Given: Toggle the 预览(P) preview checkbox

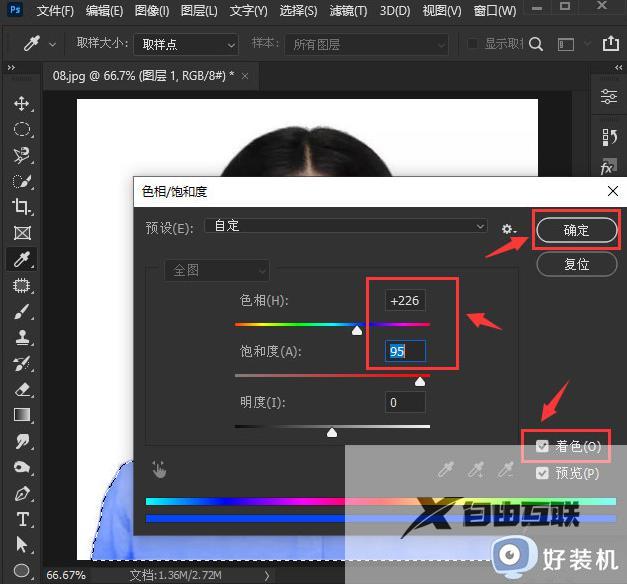Looking at the screenshot, I should pyautogui.click(x=542, y=473).
